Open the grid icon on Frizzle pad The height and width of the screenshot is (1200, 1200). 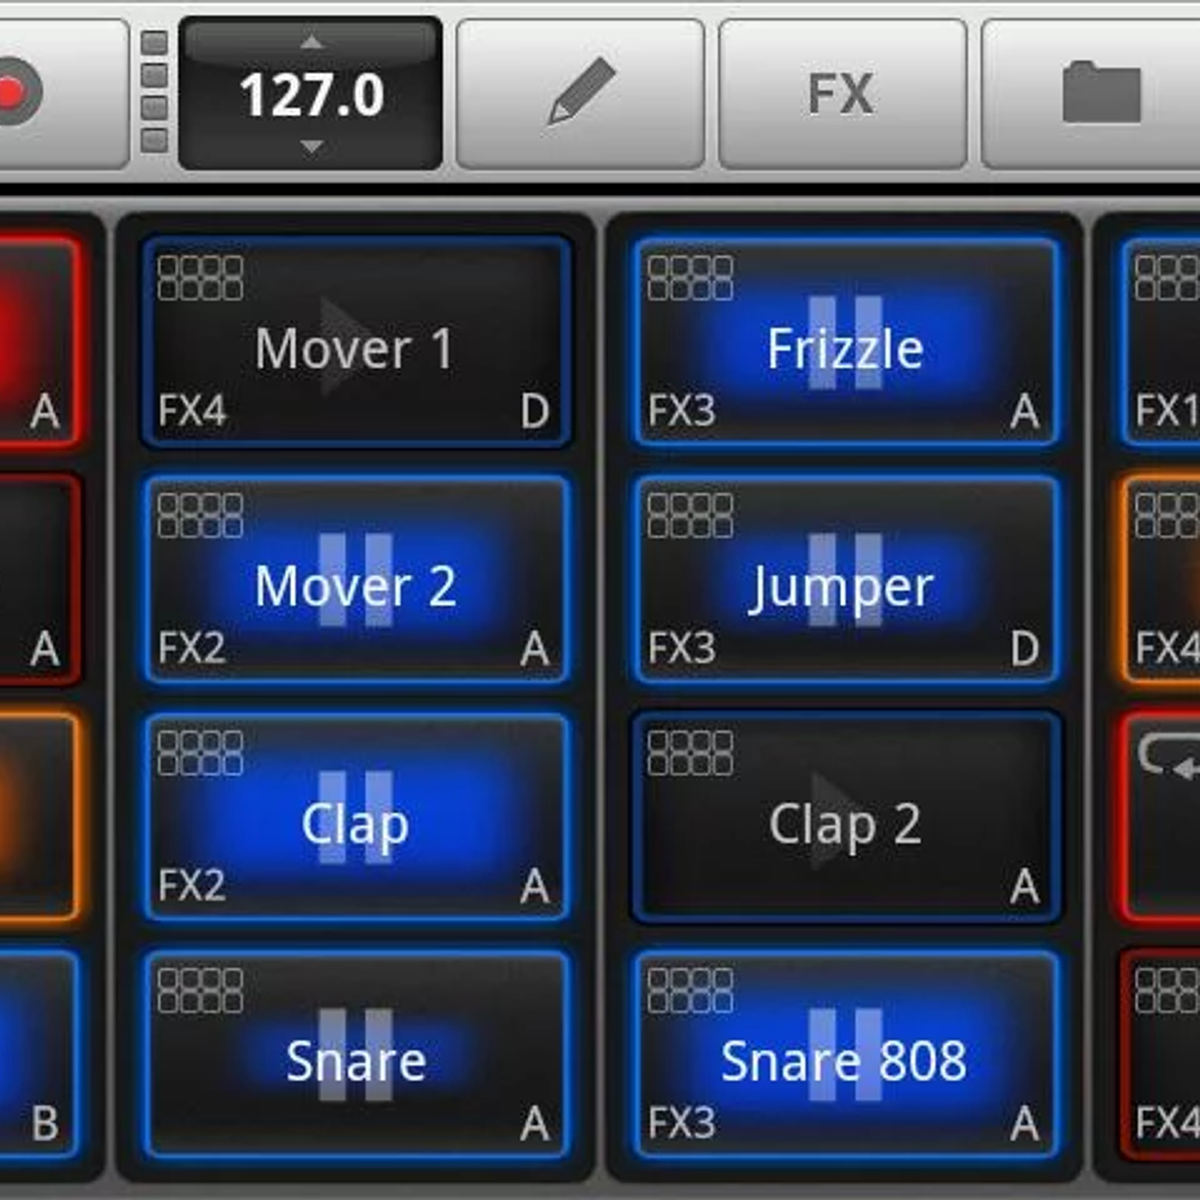pos(690,278)
